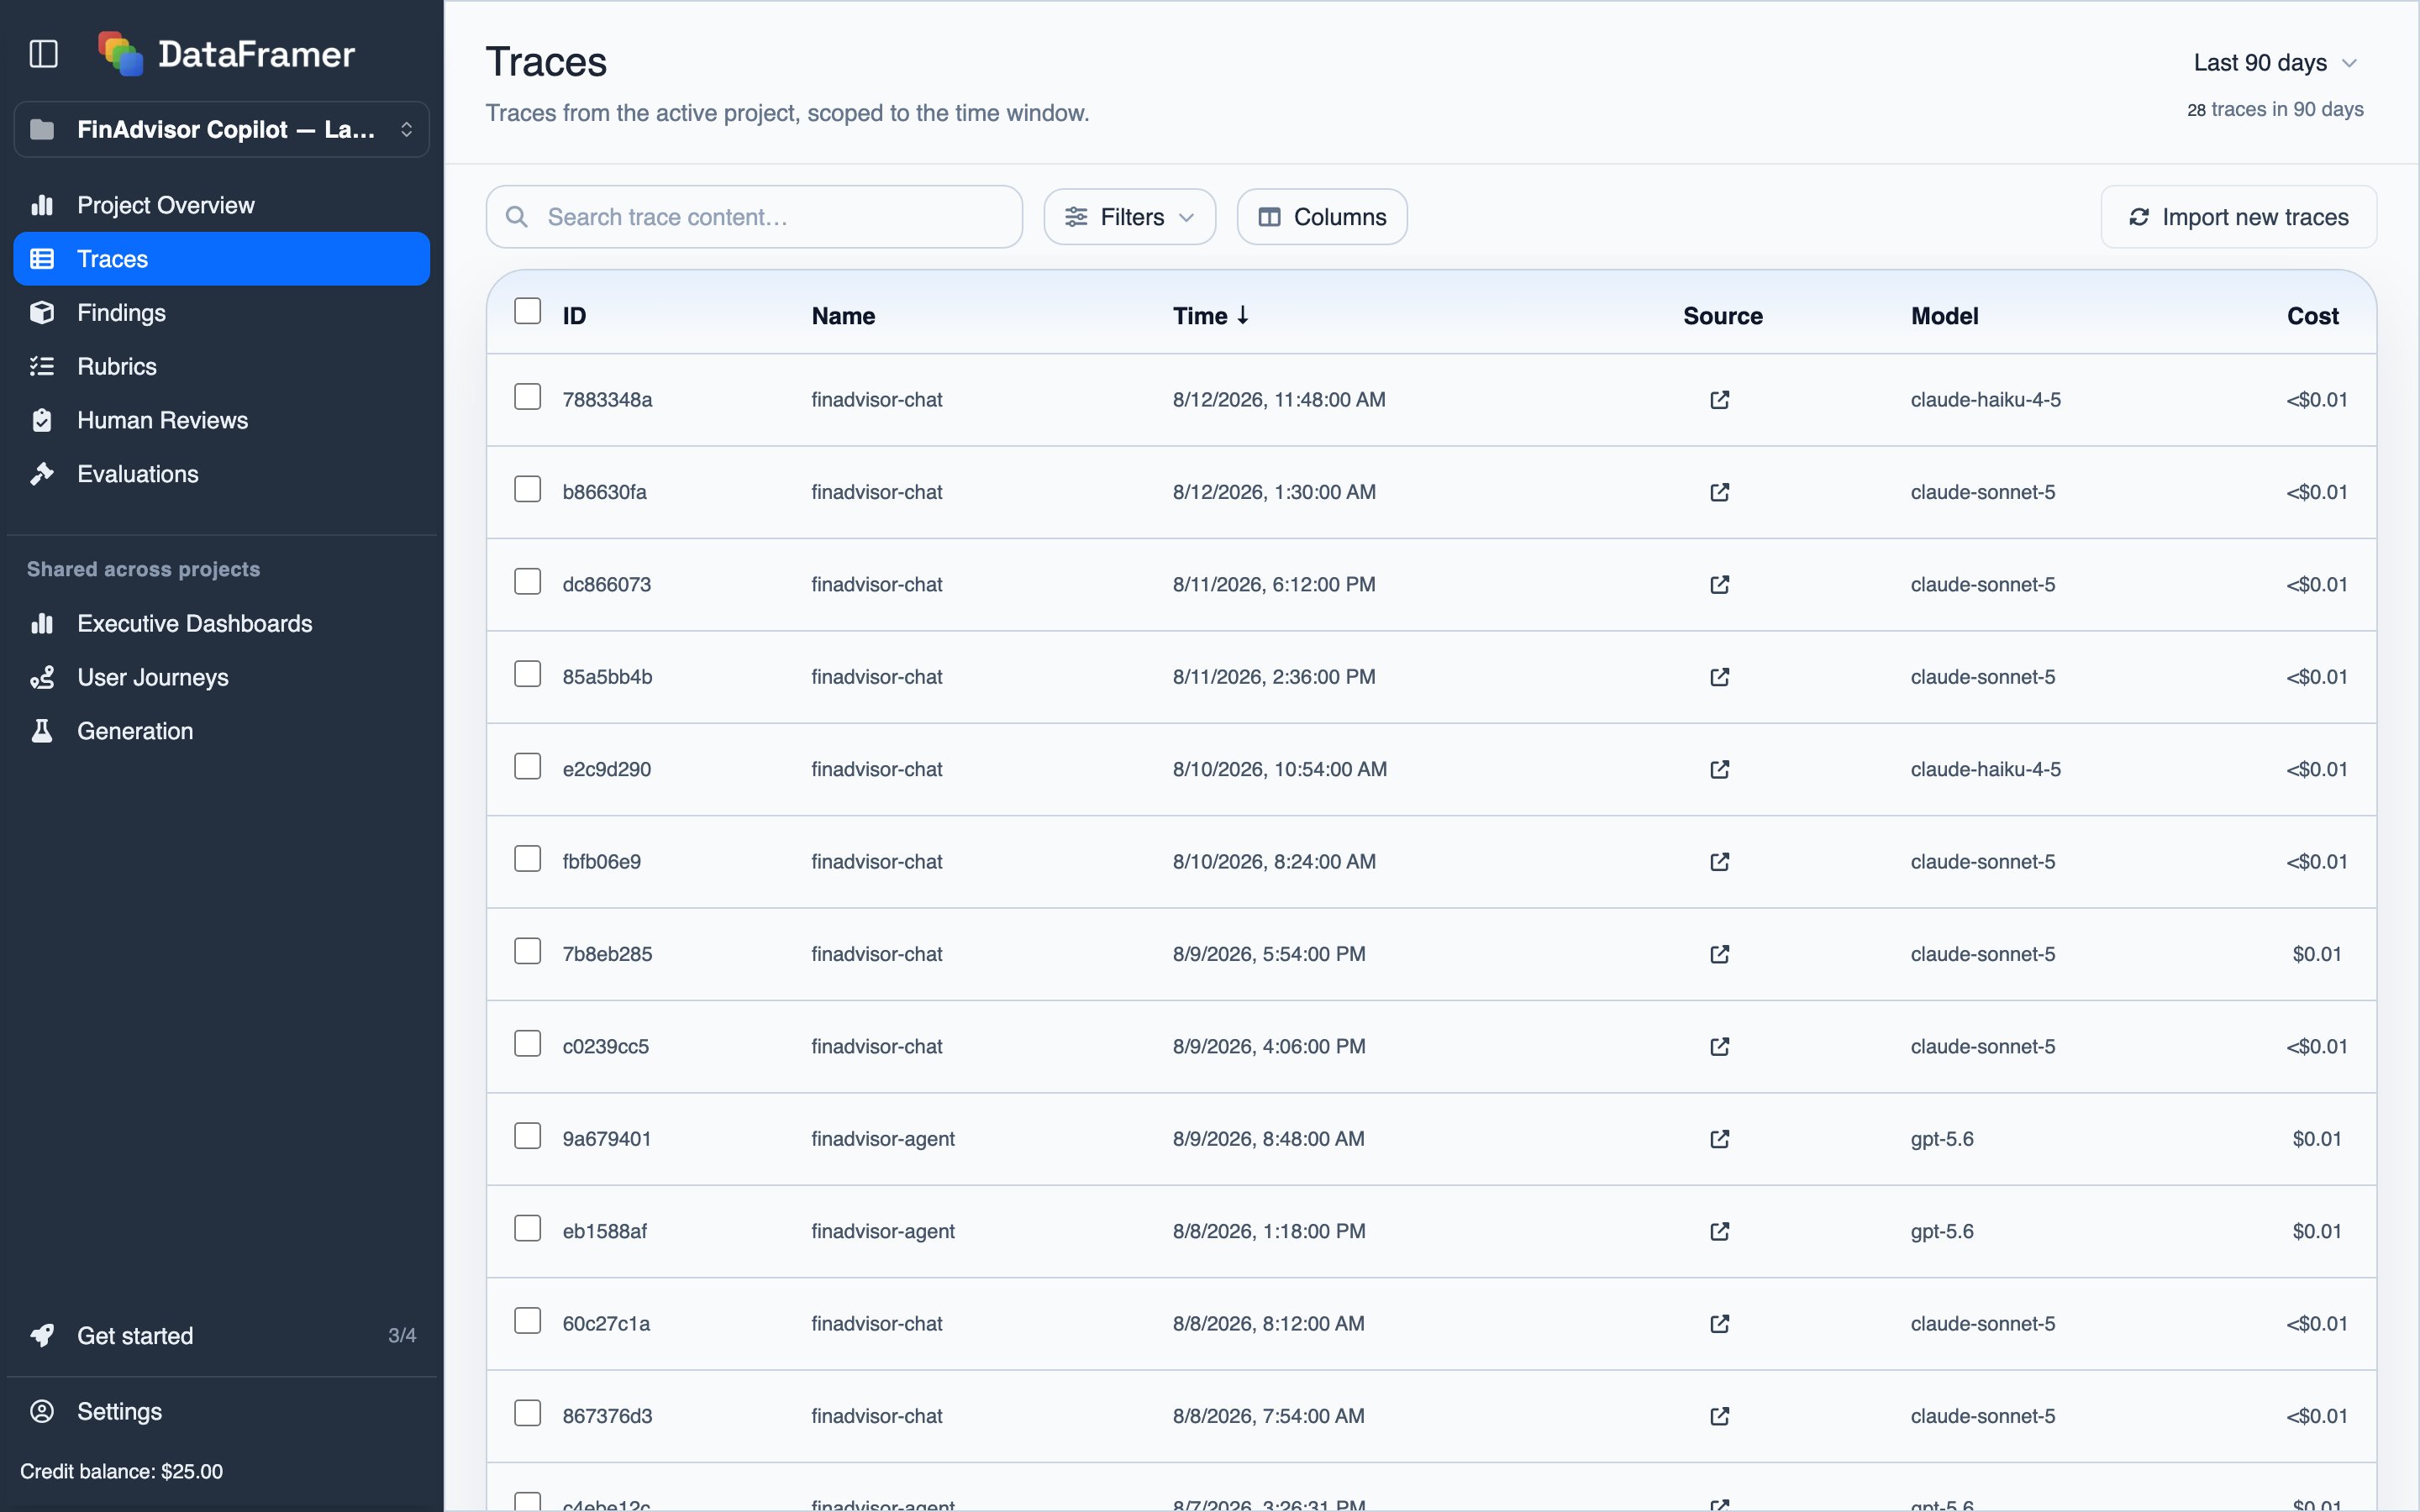
Task: Open the Rubrics section
Action: click(222, 367)
